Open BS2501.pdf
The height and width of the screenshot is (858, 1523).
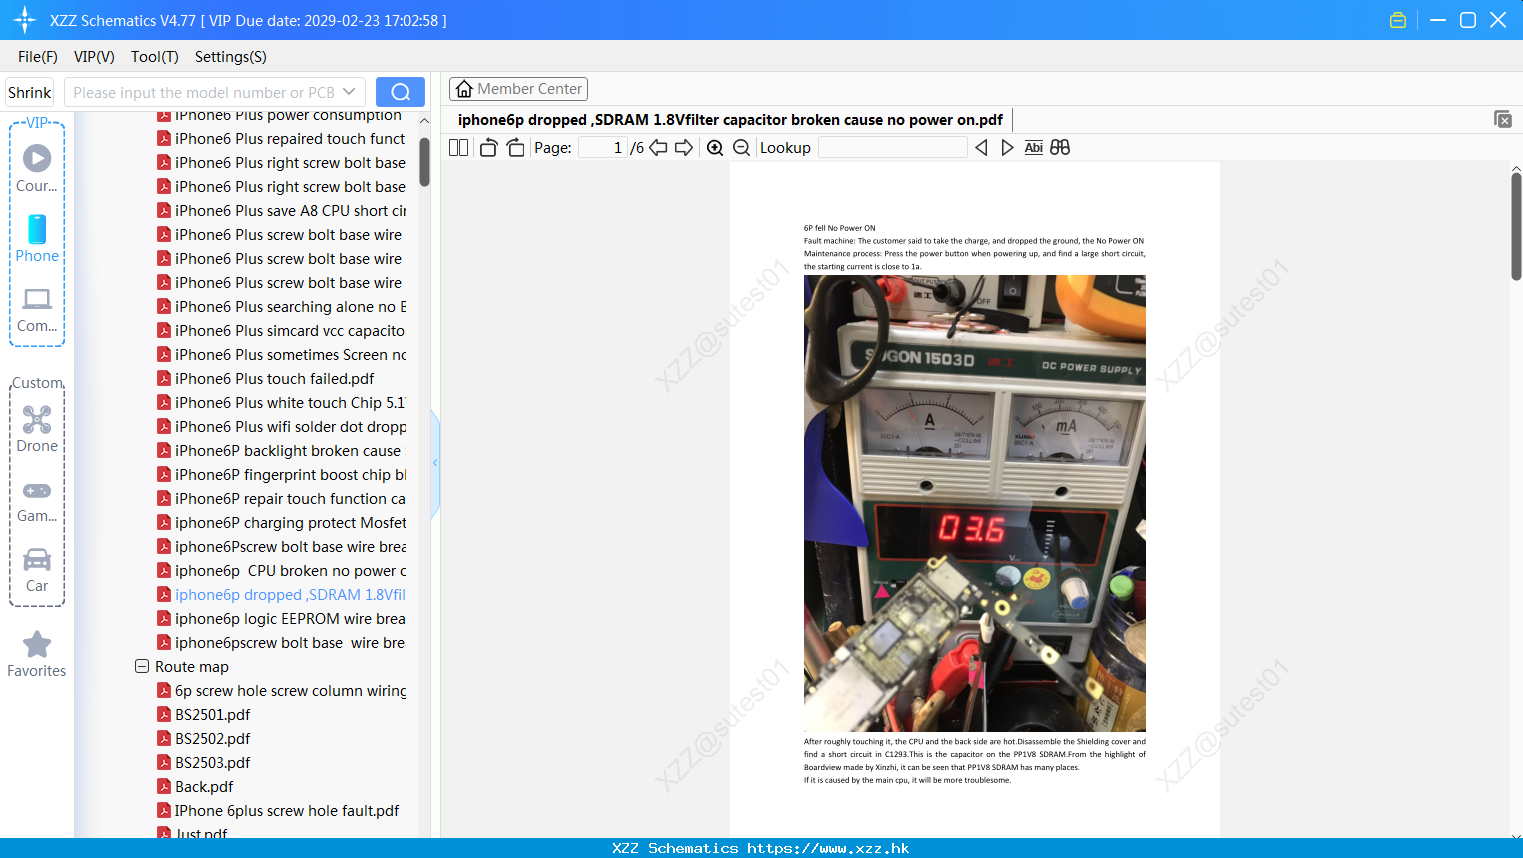[x=204, y=714]
